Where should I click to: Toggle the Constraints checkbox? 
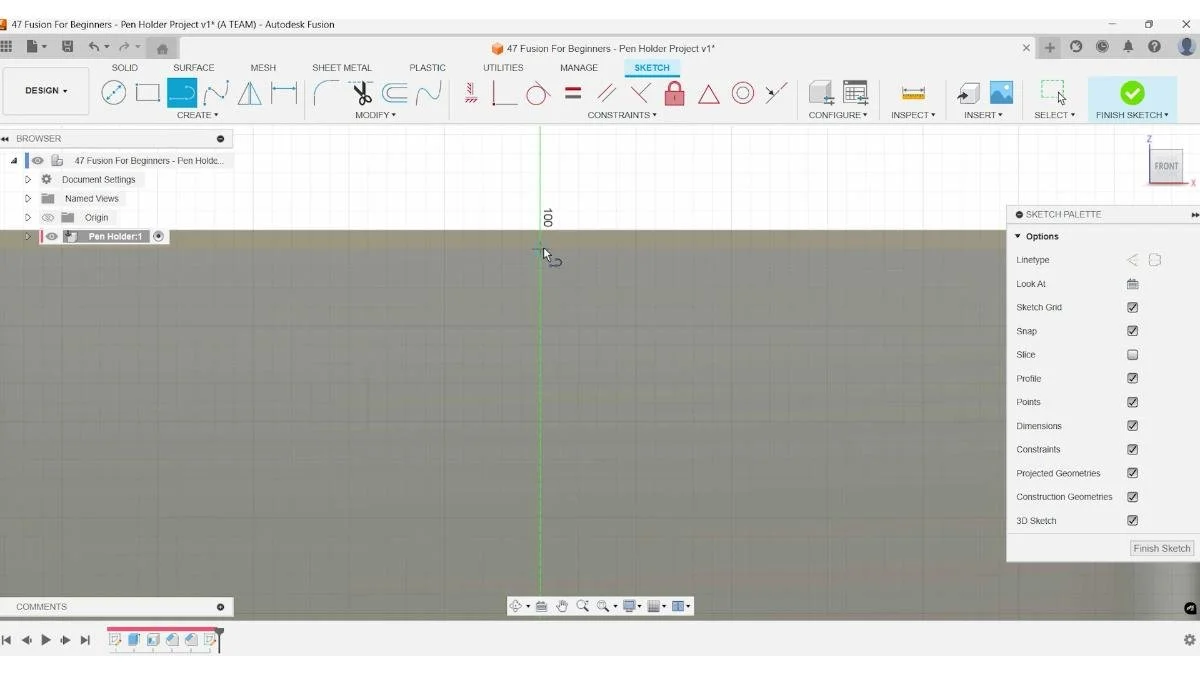(x=1133, y=450)
